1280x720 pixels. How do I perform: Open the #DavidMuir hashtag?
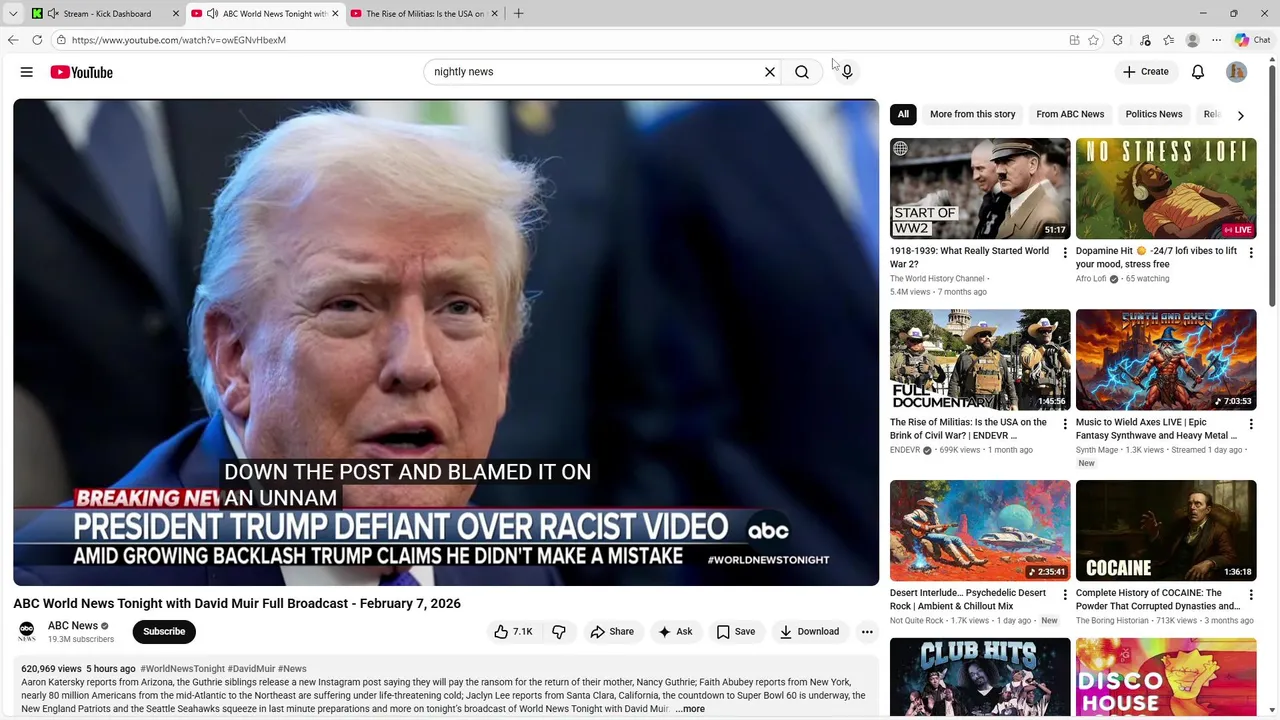251,669
